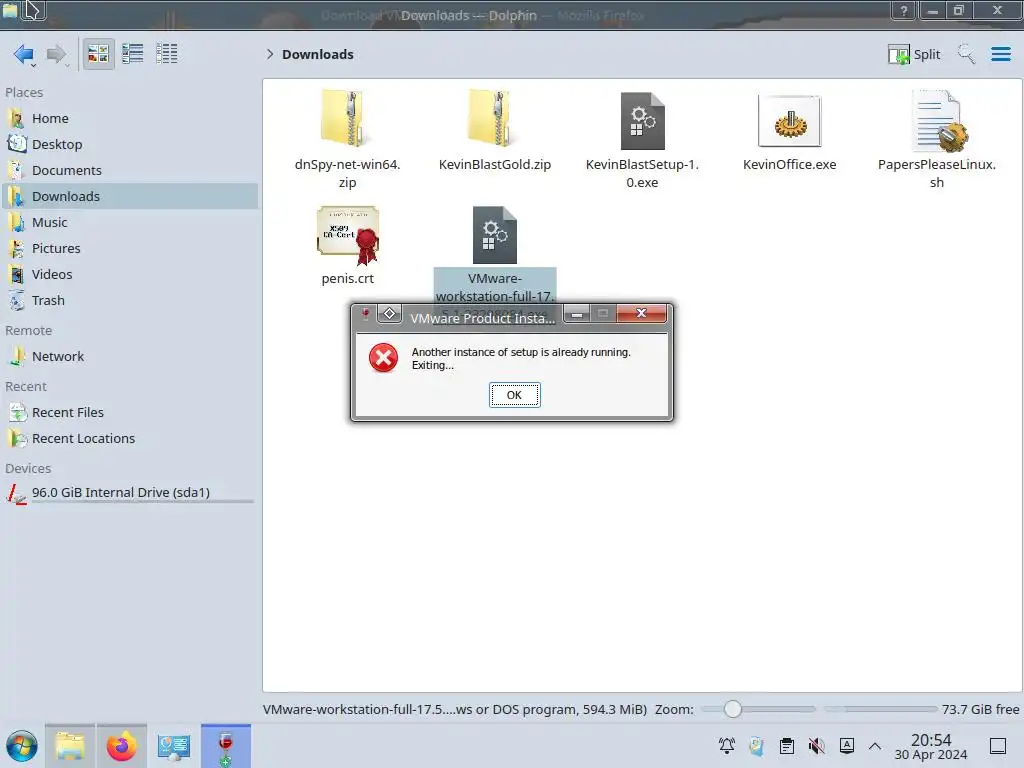Viewport: 1024px width, 768px height.
Task: Click OK in the VMware error dialog
Action: click(x=515, y=395)
